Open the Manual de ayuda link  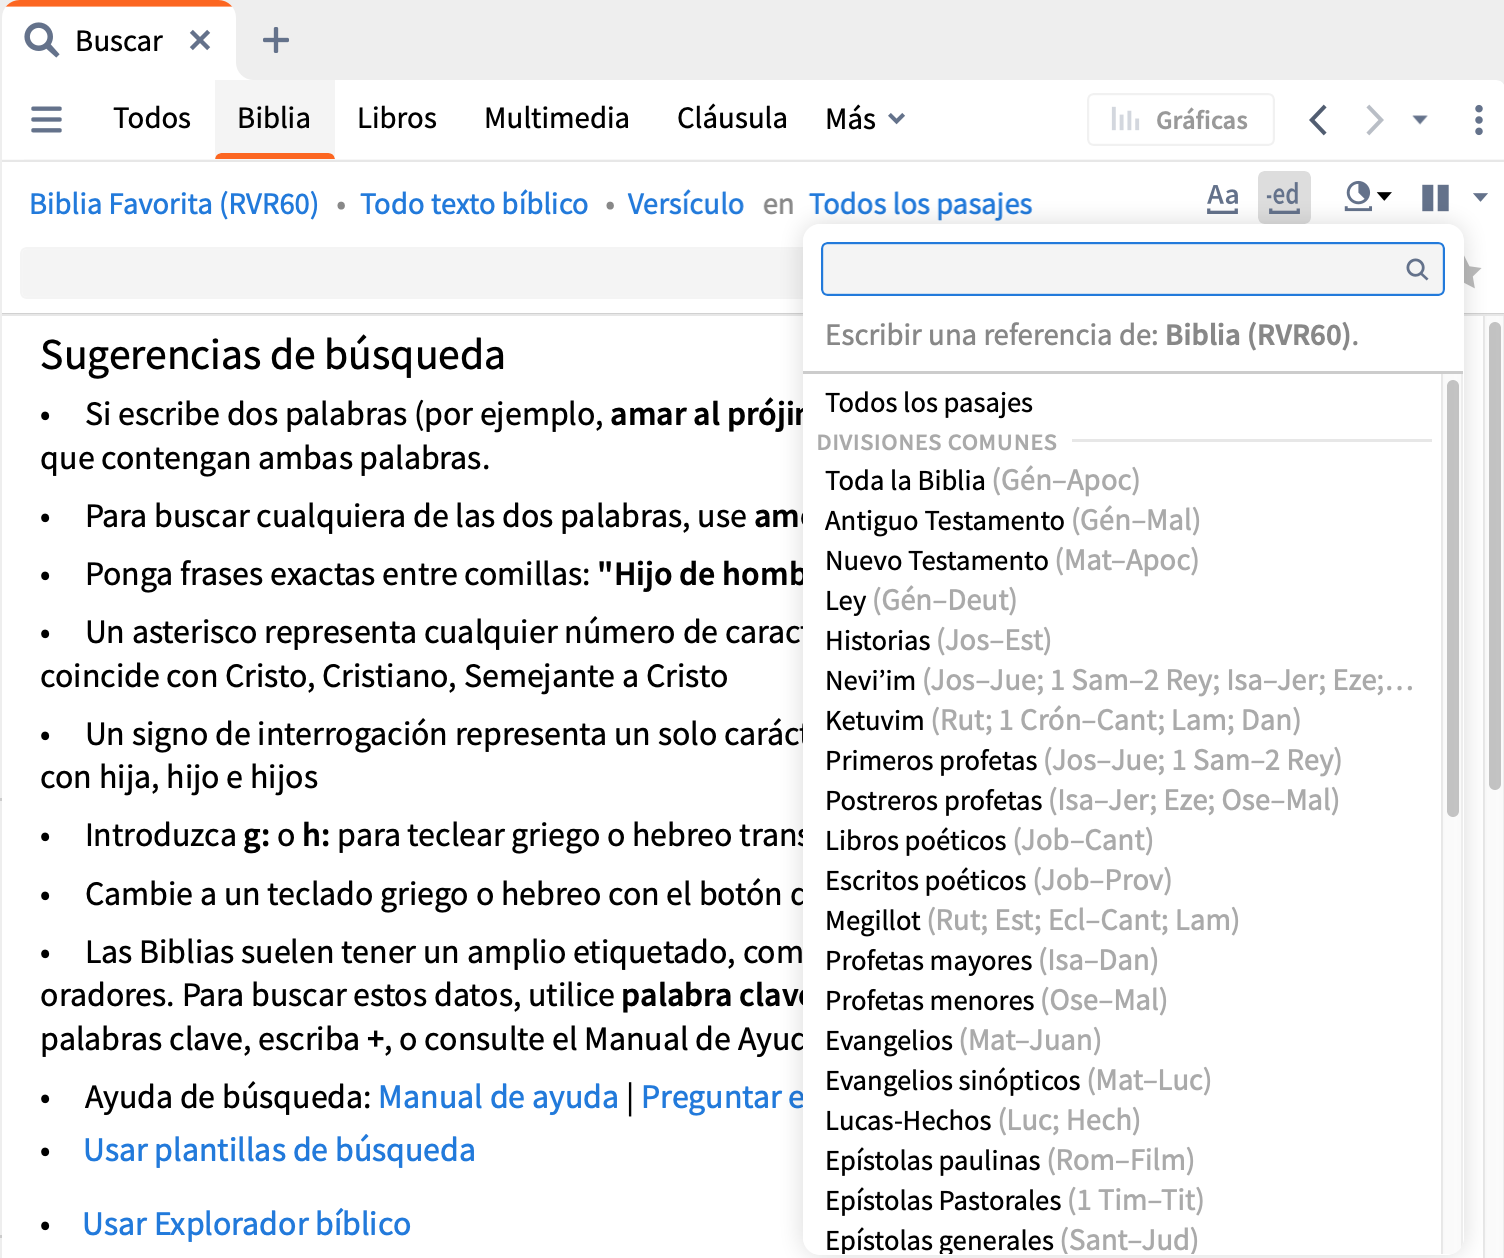498,1097
